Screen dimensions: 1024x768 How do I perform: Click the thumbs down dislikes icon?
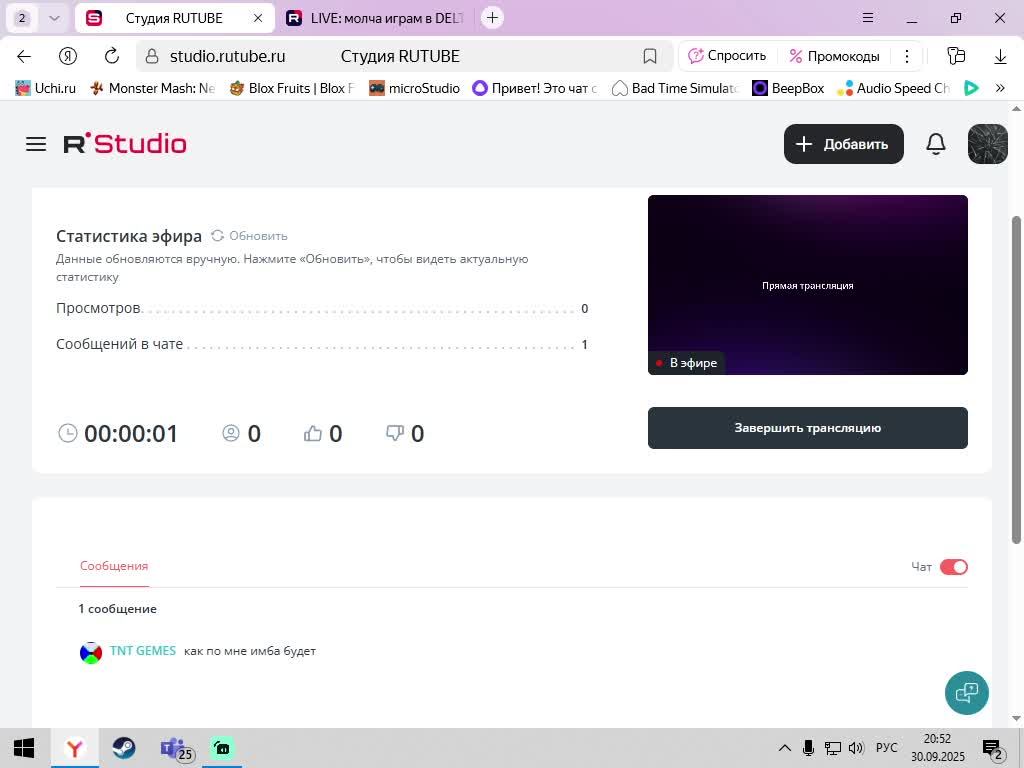tap(395, 433)
